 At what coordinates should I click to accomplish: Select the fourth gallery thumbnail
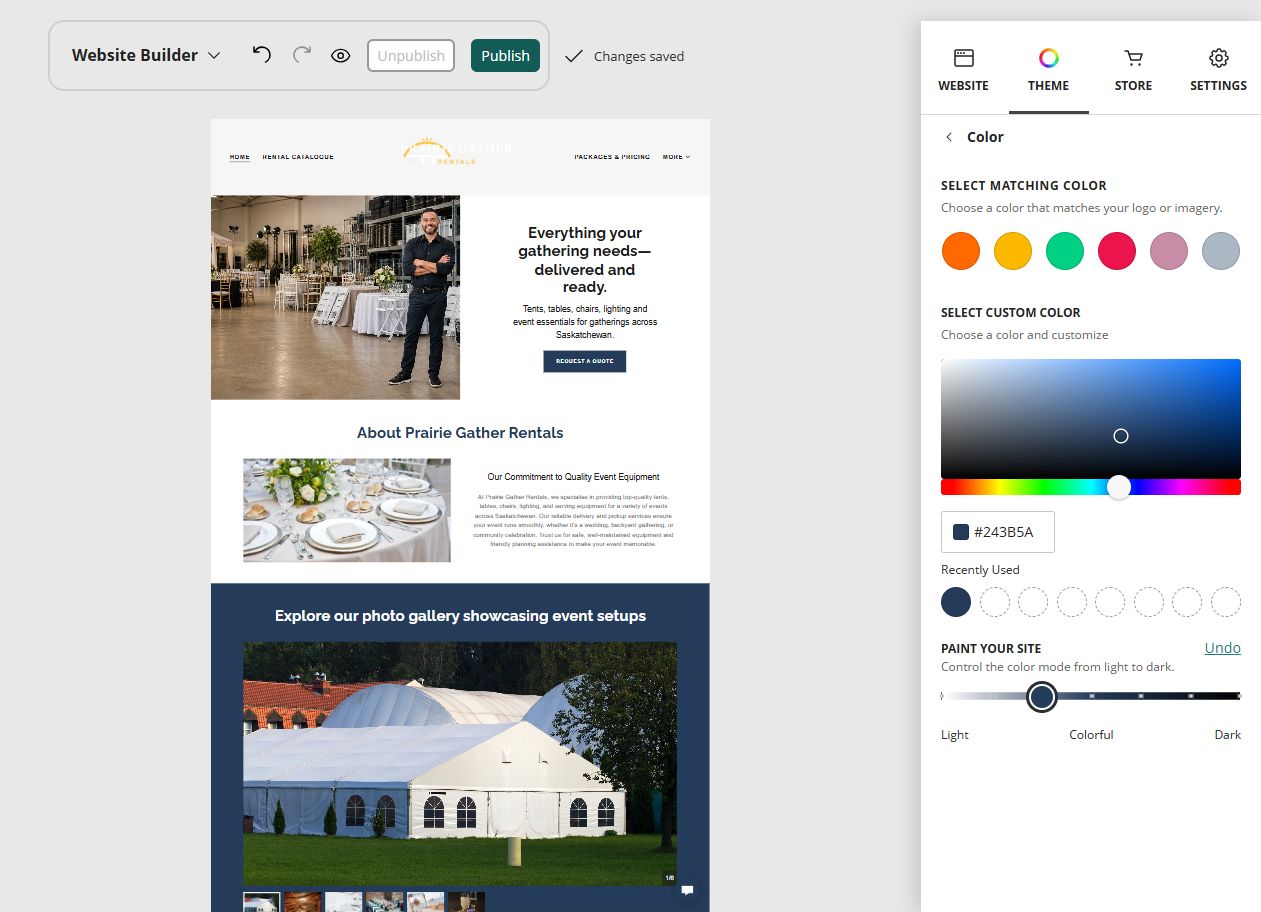point(385,902)
